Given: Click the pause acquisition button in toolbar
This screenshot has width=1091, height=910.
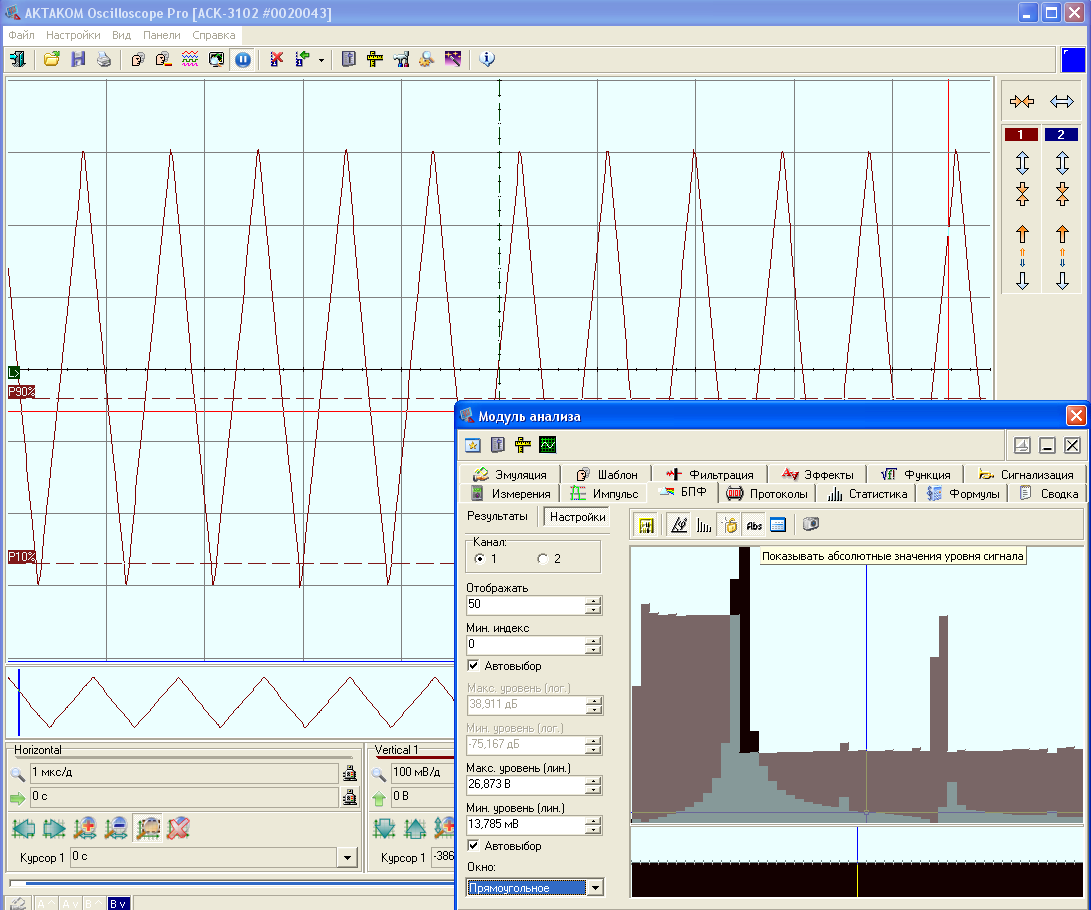Looking at the screenshot, I should [x=242, y=60].
